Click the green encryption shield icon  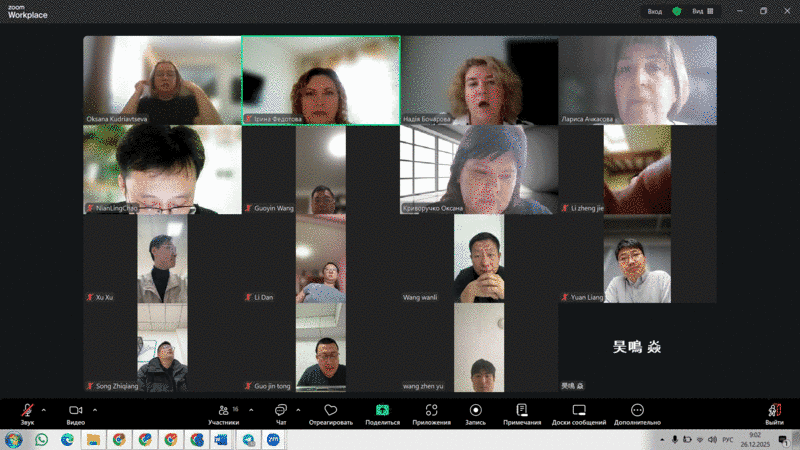pos(677,11)
